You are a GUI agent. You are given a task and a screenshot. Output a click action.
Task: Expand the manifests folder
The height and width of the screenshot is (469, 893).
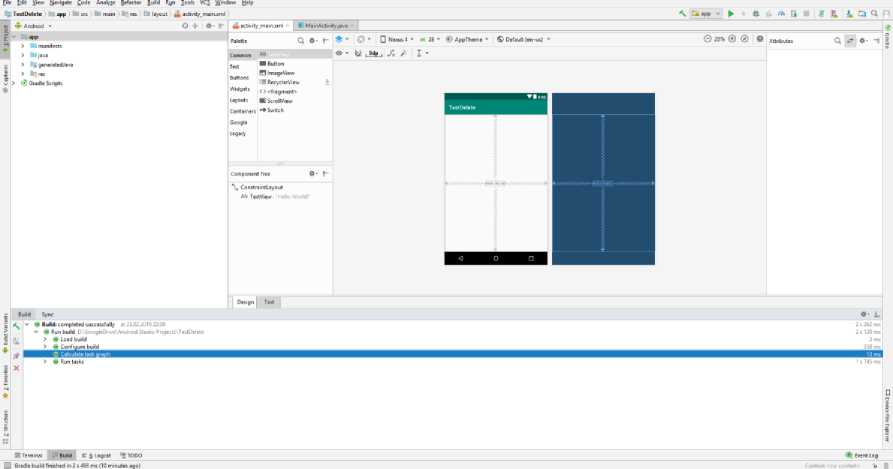click(x=23, y=46)
